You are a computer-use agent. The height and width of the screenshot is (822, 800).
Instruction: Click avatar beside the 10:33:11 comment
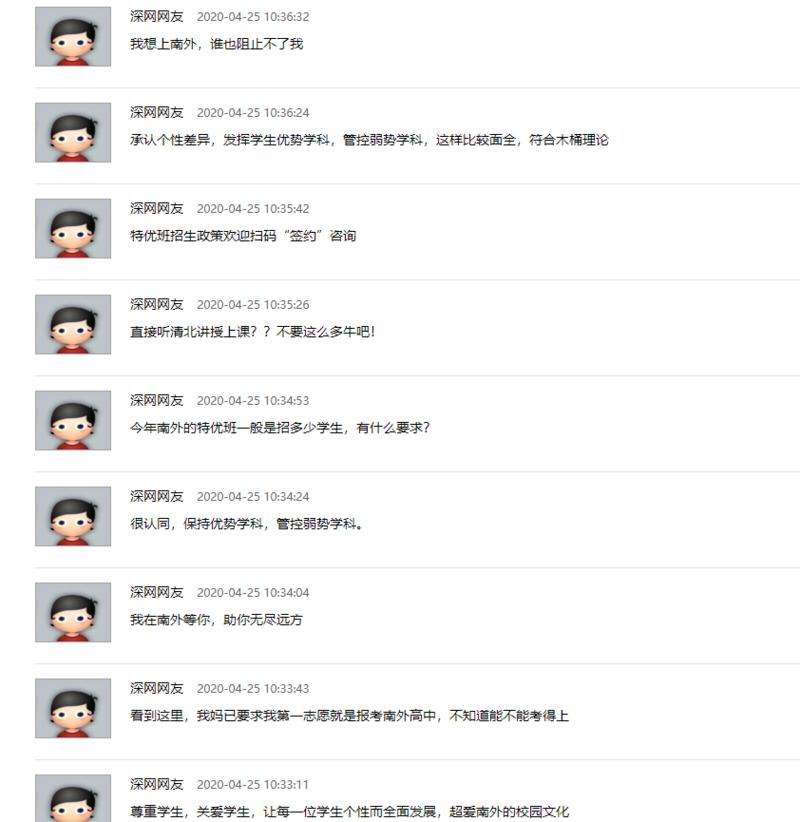73,798
